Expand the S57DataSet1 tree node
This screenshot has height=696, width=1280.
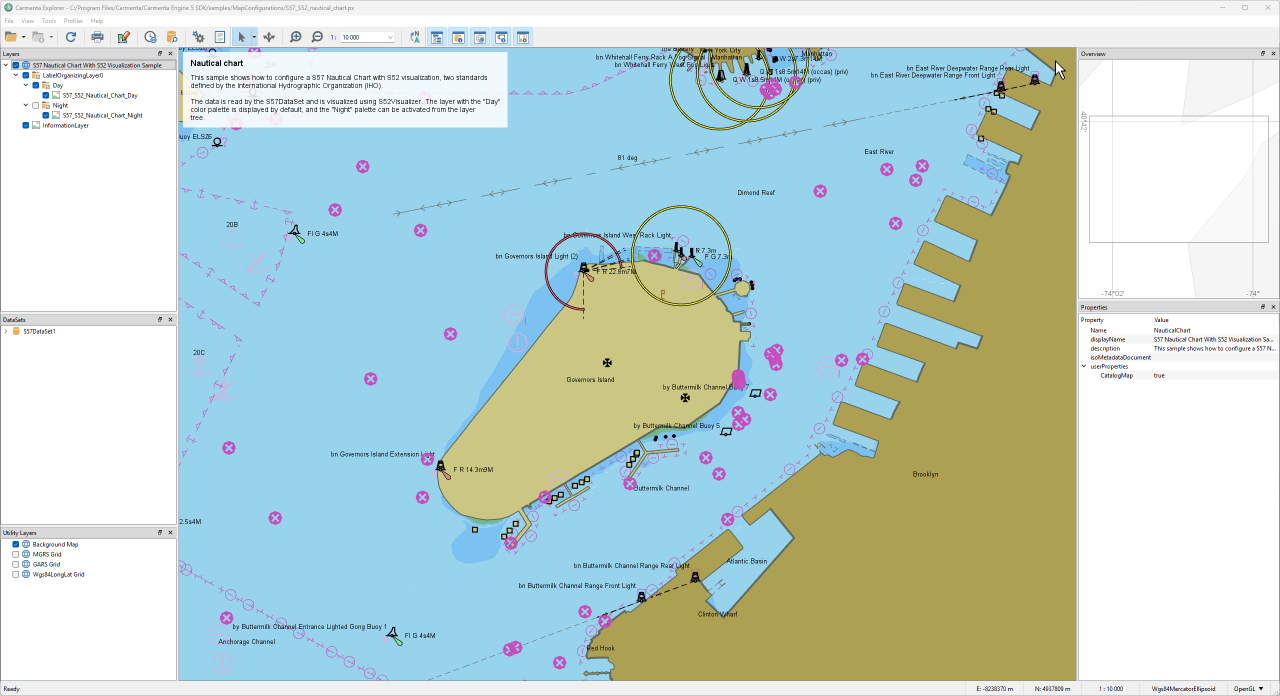click(x=6, y=331)
